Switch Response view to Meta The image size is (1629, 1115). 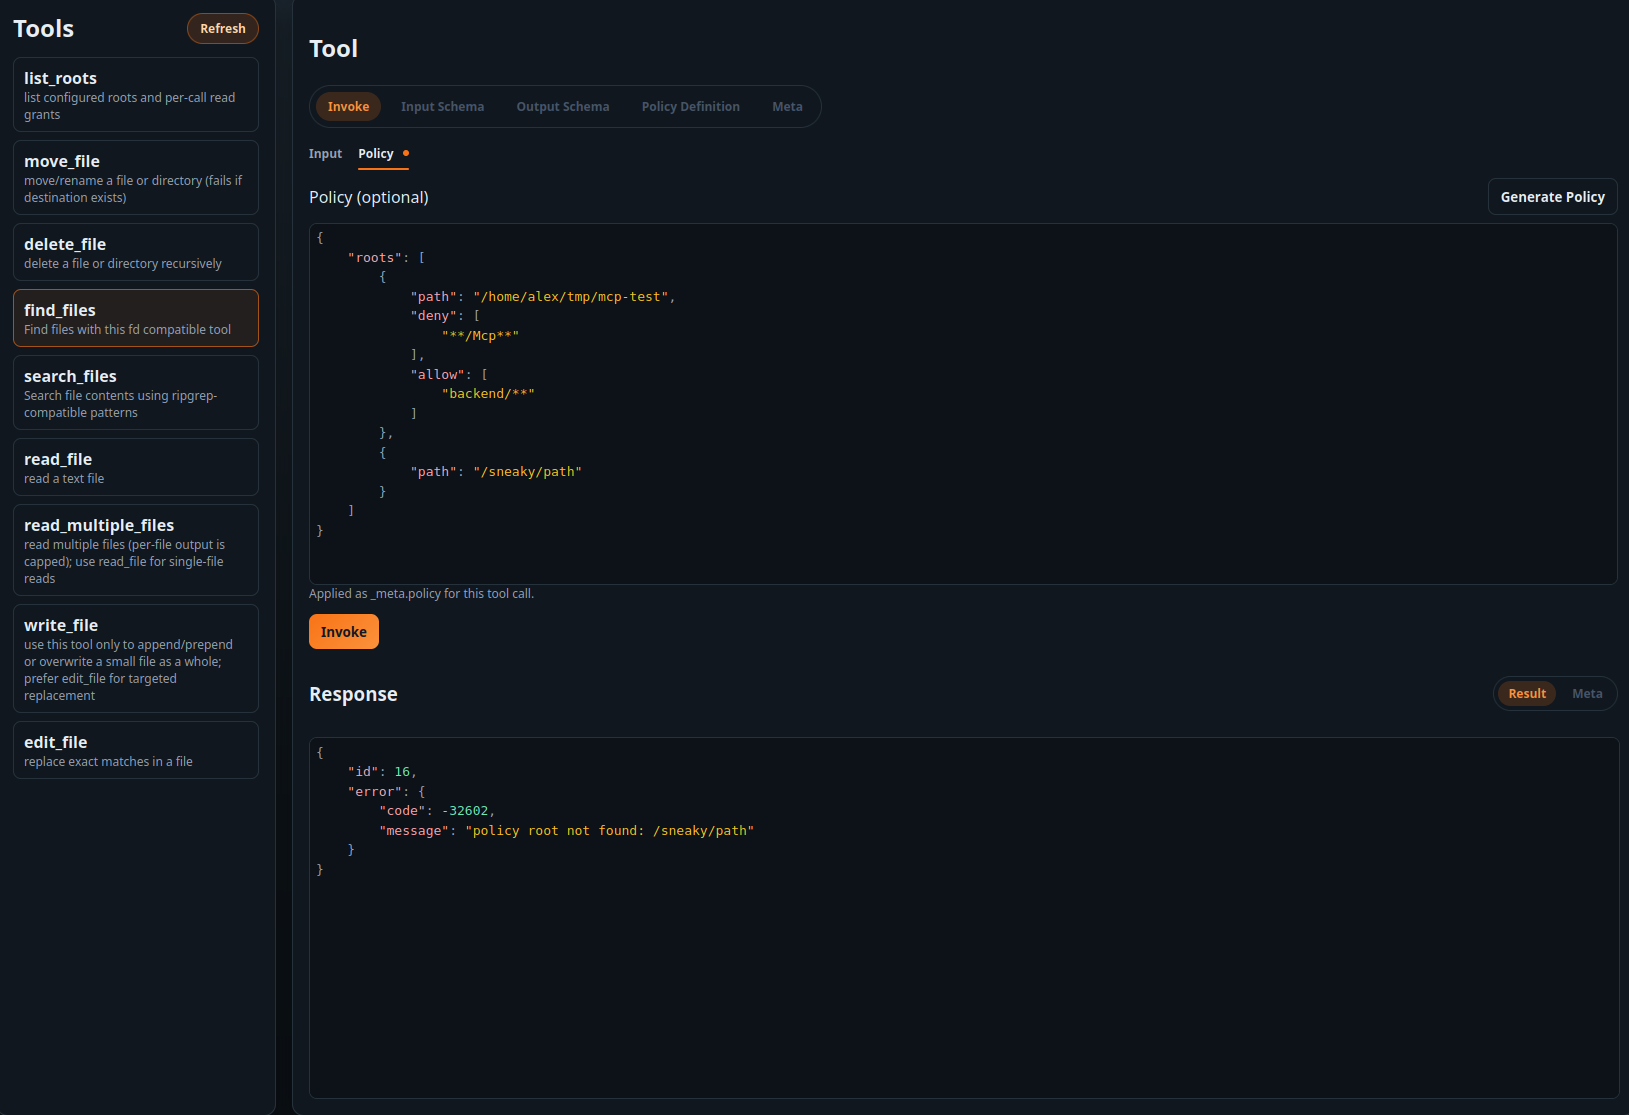click(x=1586, y=693)
